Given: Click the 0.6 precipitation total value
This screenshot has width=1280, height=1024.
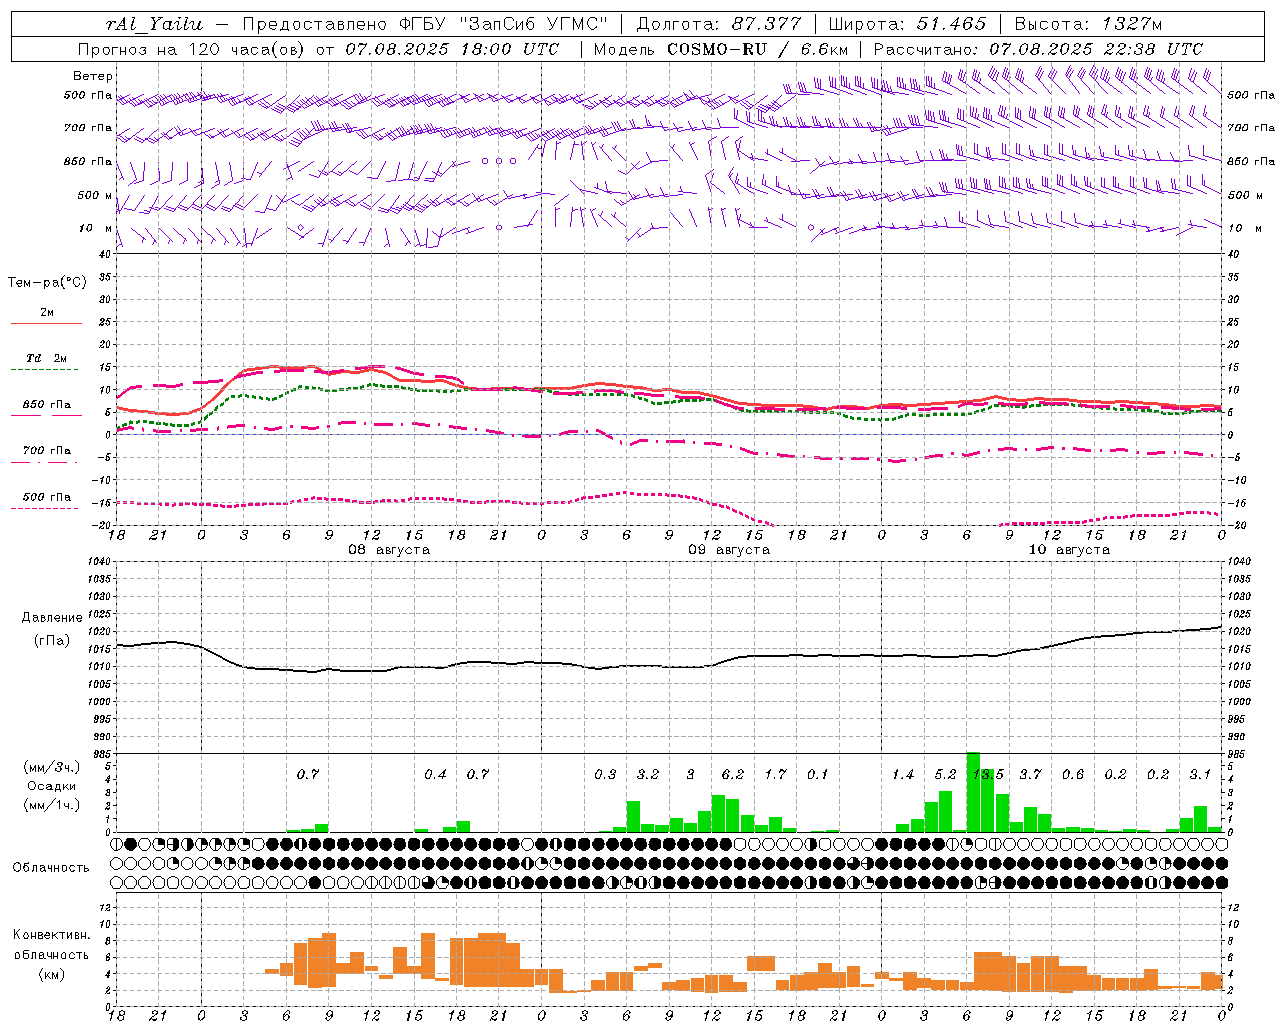Looking at the screenshot, I should point(1073,774).
